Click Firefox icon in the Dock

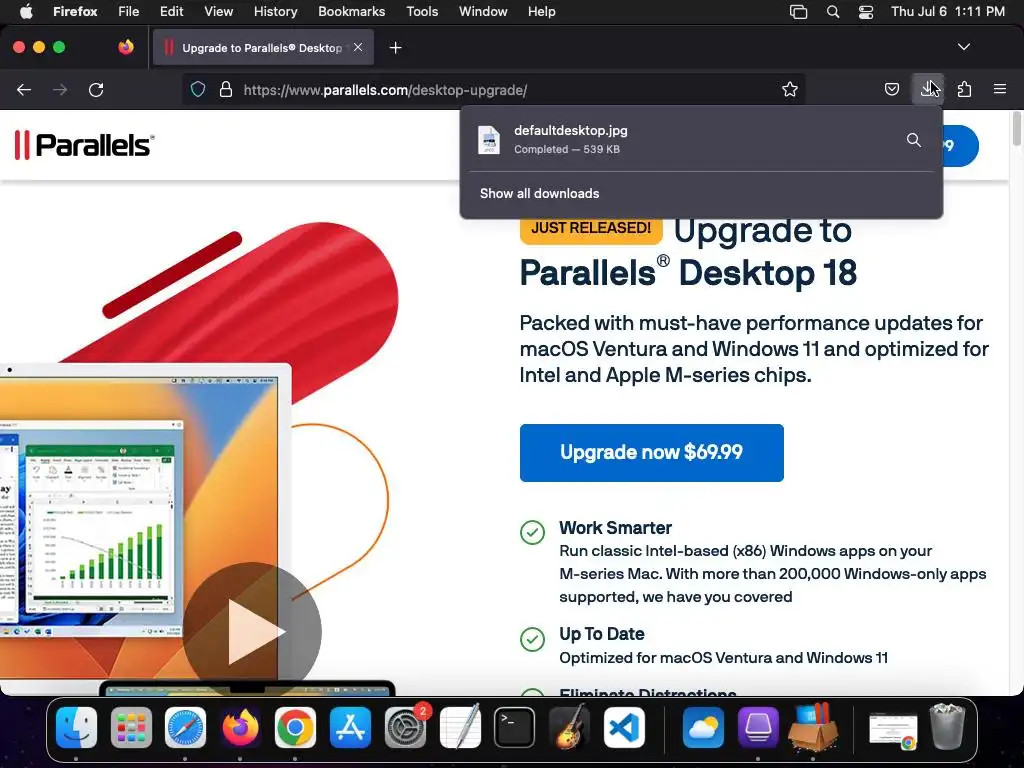pos(240,727)
